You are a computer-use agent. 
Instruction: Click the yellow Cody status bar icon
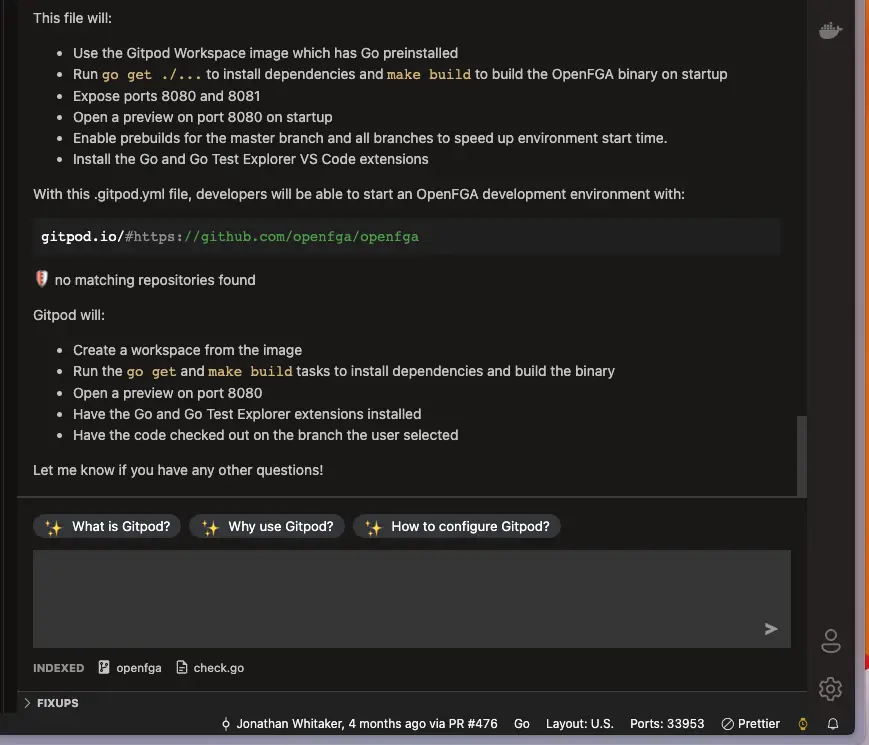coord(802,723)
